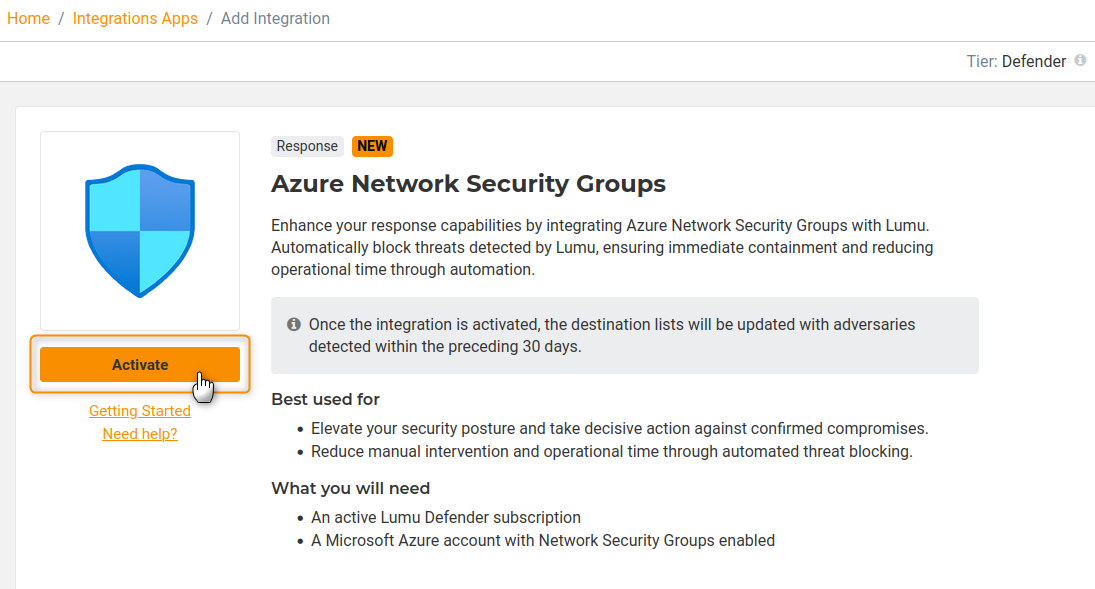1095x589 pixels.
Task: Click the info icon beside Tier Defender
Action: coord(1080,61)
